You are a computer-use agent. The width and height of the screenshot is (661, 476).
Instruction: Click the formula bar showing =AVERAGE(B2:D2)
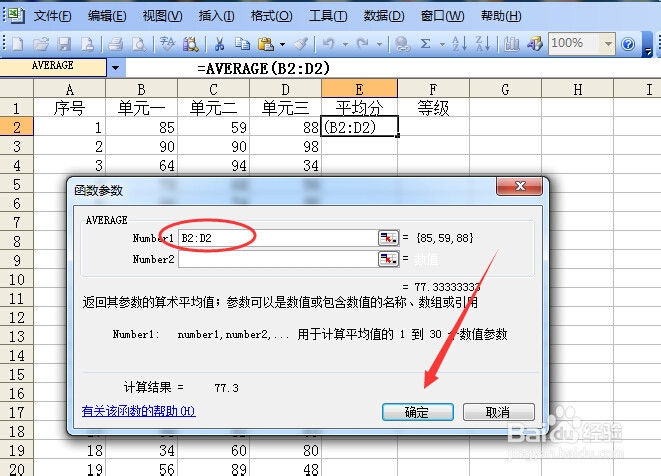(x=392, y=68)
